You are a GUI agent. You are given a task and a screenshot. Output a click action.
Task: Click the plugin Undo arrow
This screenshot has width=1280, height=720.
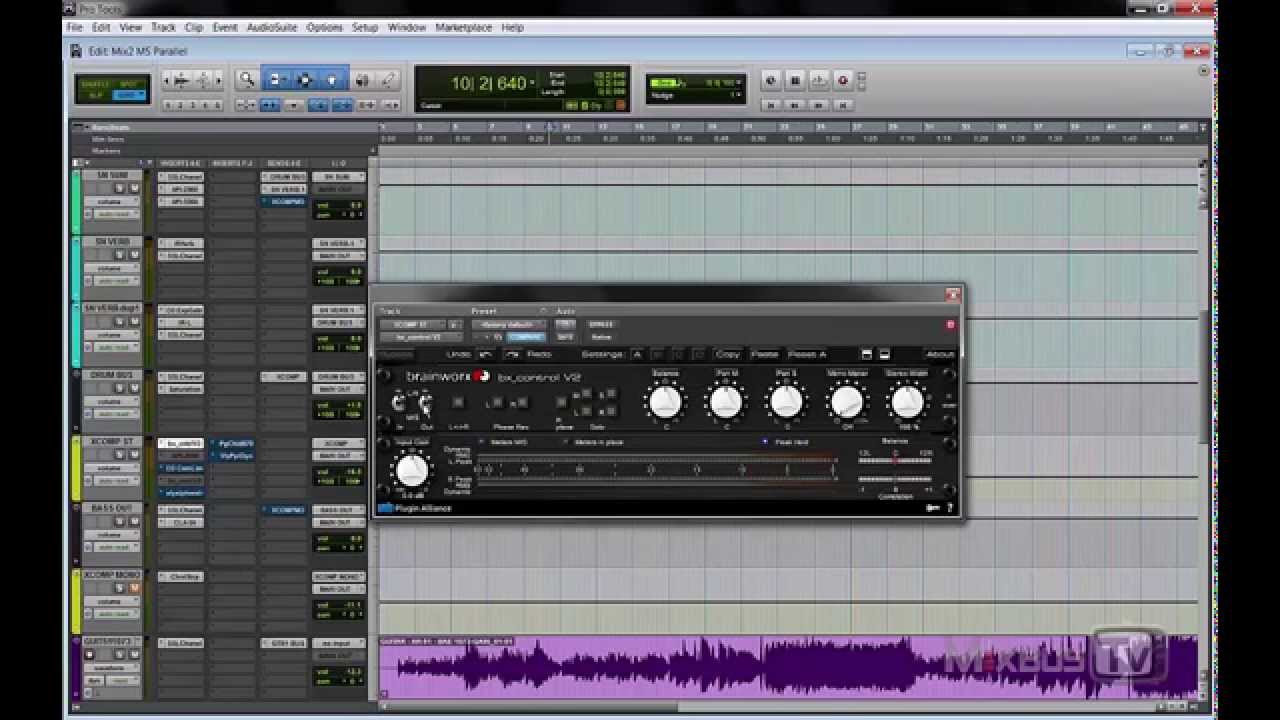[x=486, y=354]
